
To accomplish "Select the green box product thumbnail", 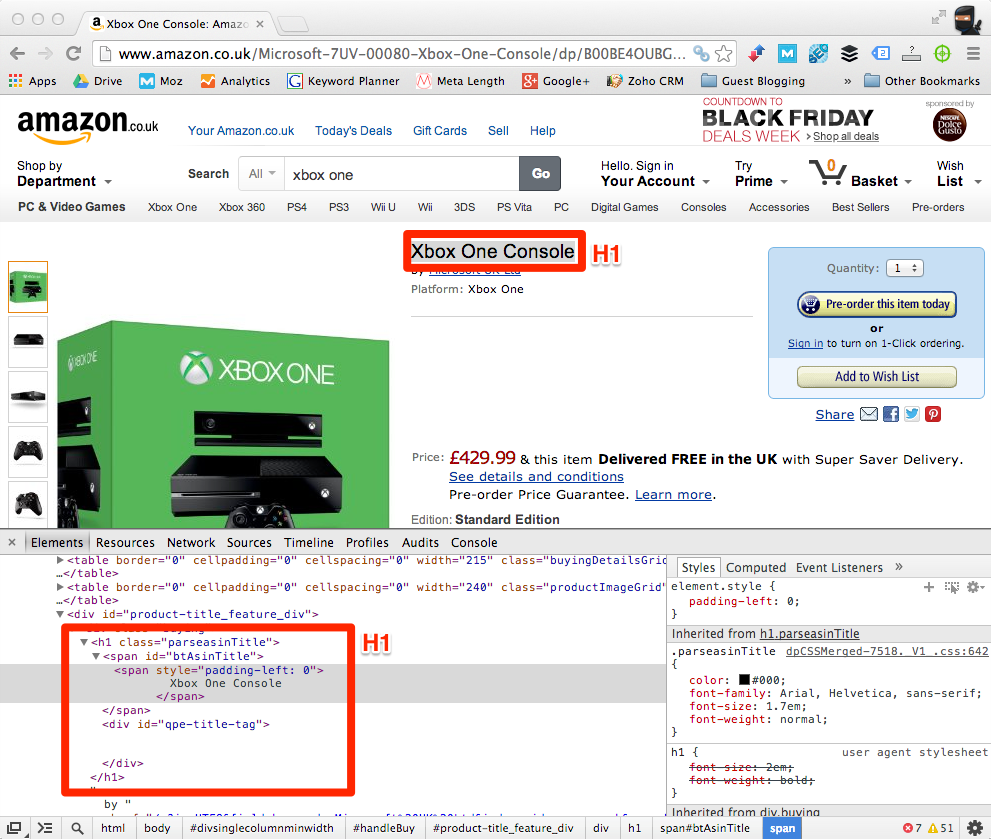I will [28, 286].
